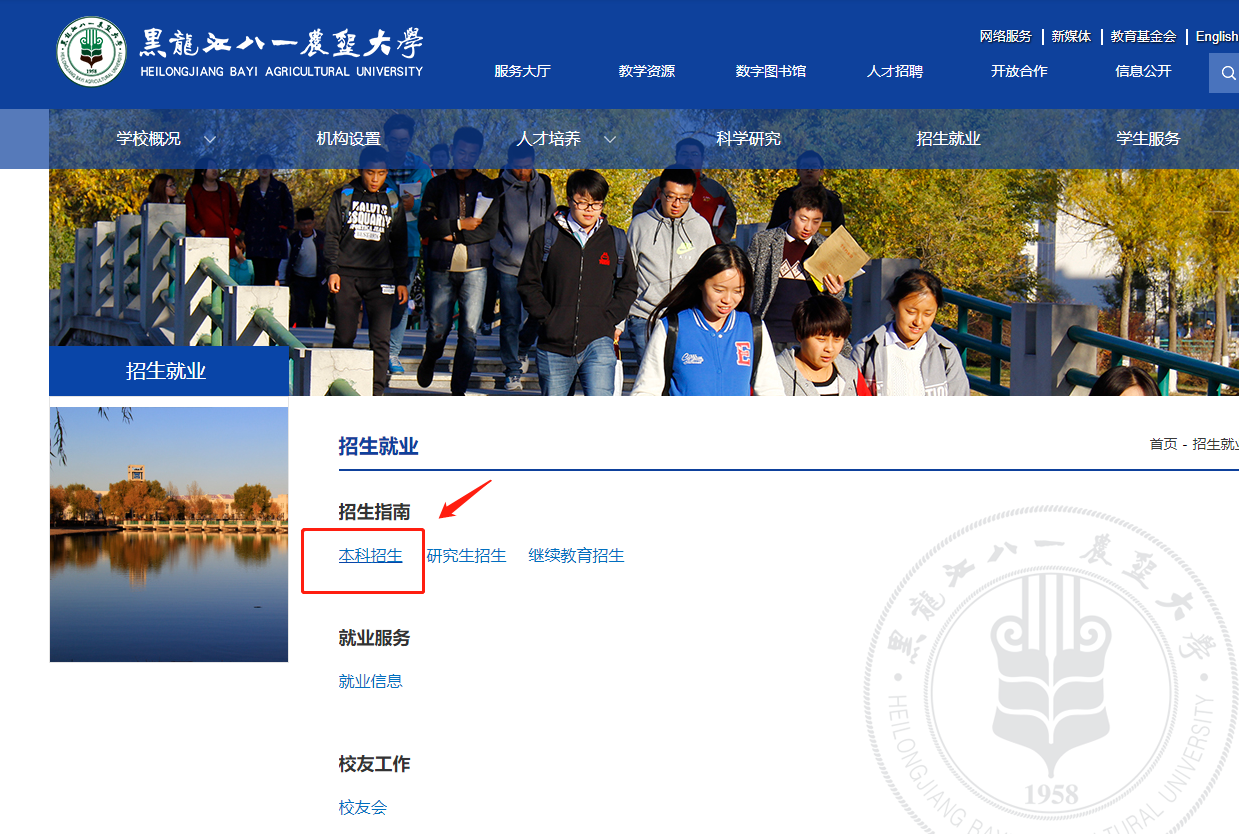Expand the 人才培养 dropdown arrow

pyautogui.click(x=610, y=139)
